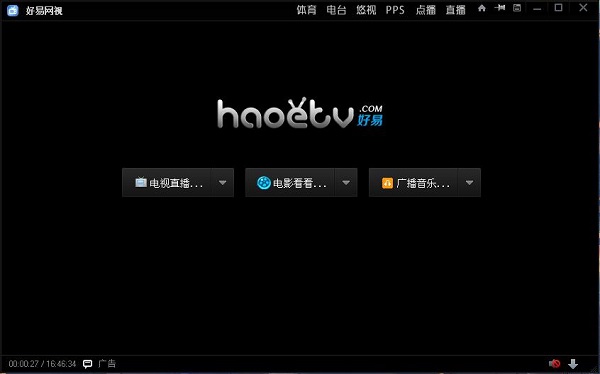Expand the 广播音乐 dropdown arrow

pyautogui.click(x=470, y=183)
